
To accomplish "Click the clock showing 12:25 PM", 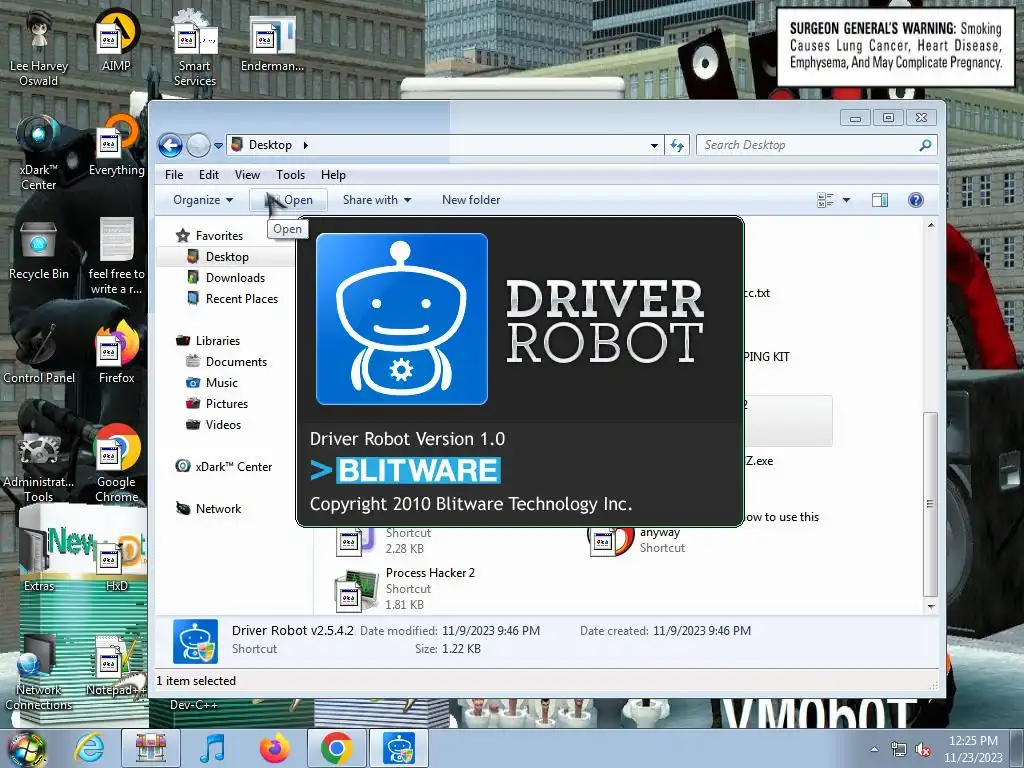I will (973, 741).
